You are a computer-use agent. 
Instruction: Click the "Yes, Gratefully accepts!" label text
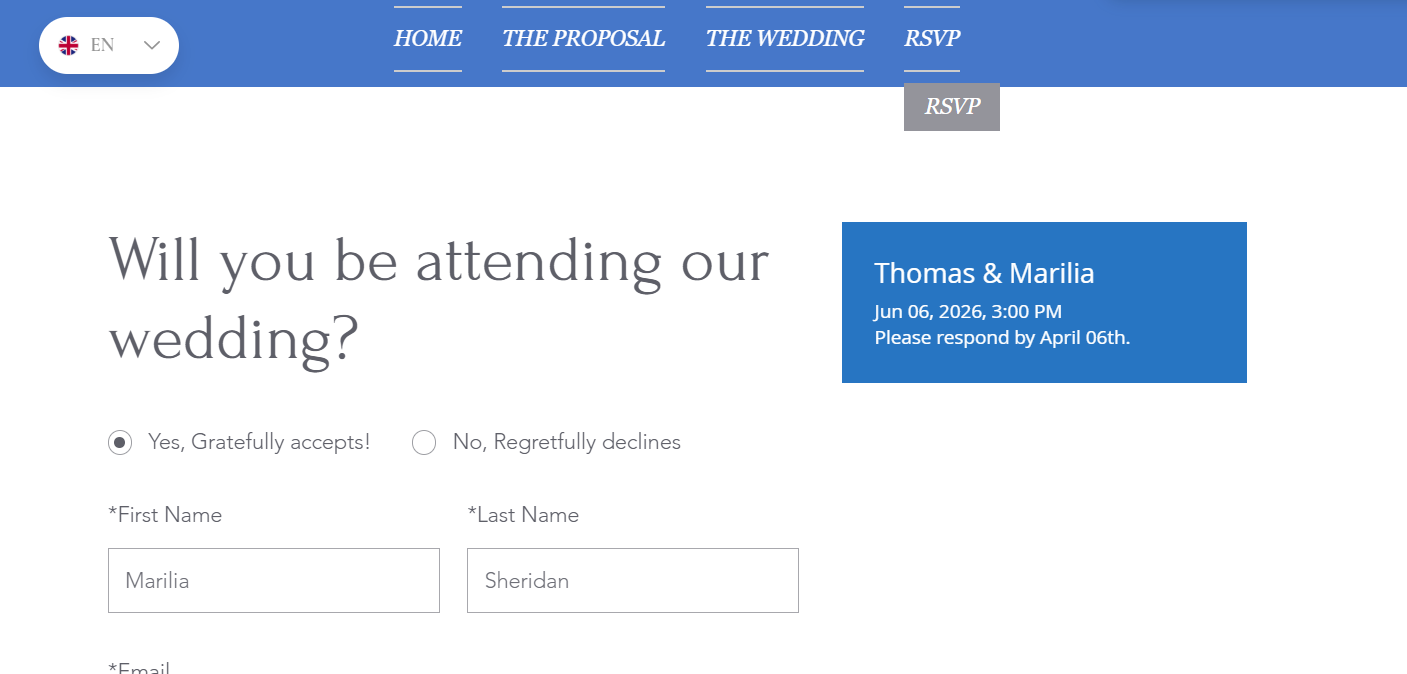tap(259, 442)
